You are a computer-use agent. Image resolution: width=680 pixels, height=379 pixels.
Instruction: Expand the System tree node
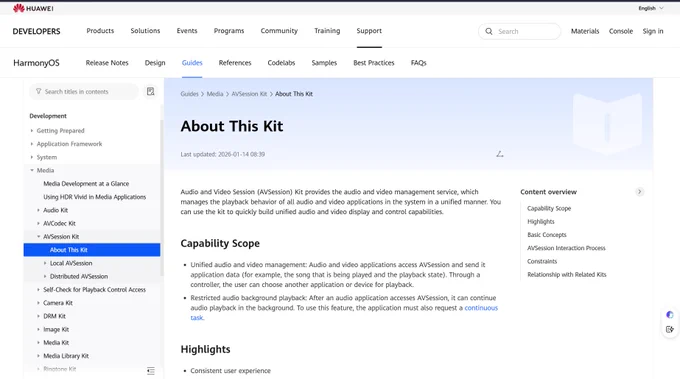pos(32,157)
